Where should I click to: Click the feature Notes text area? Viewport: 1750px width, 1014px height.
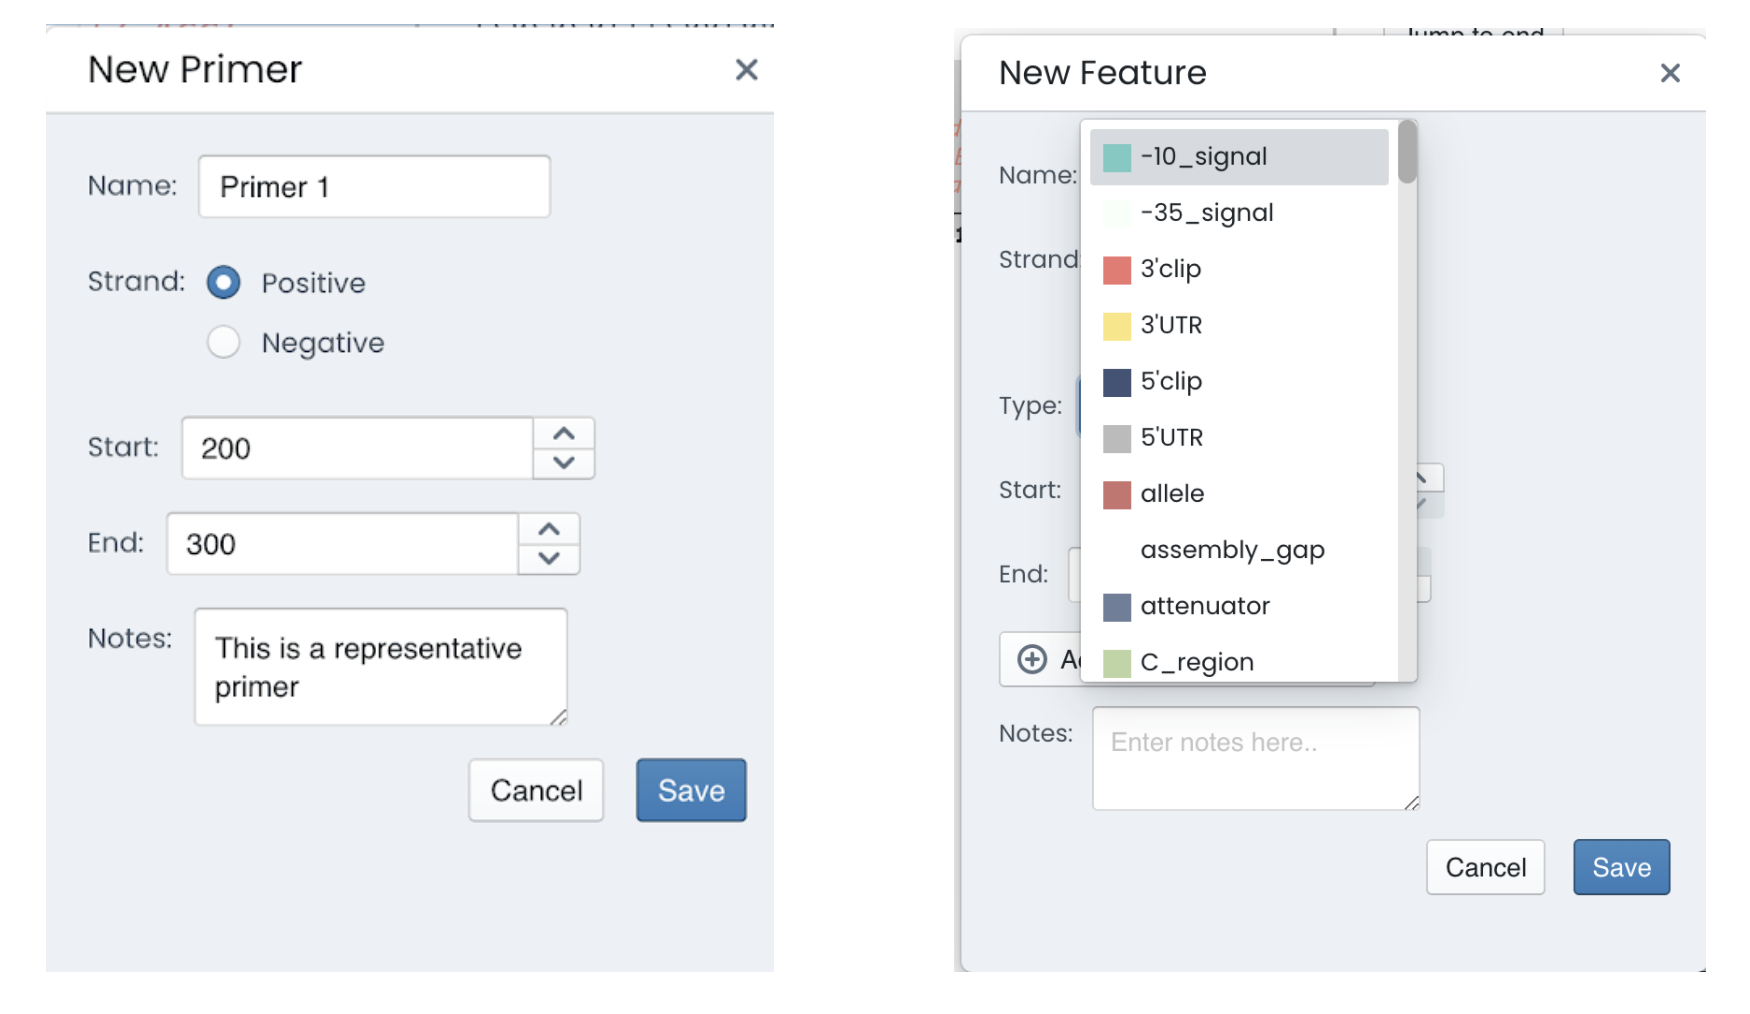1255,758
